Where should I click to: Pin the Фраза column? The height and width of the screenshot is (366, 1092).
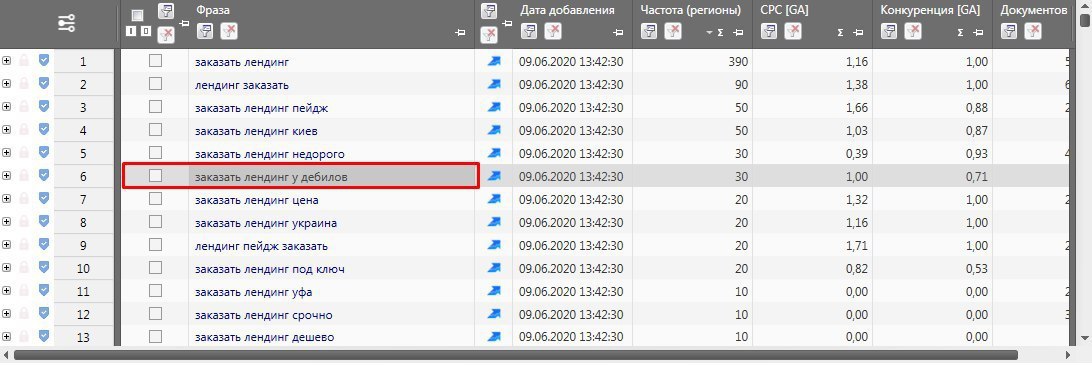point(460,32)
